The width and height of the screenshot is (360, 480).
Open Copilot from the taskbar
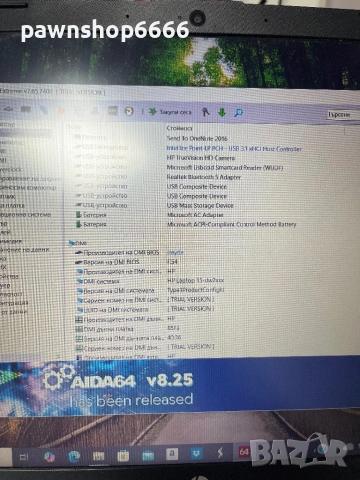click(49, 457)
